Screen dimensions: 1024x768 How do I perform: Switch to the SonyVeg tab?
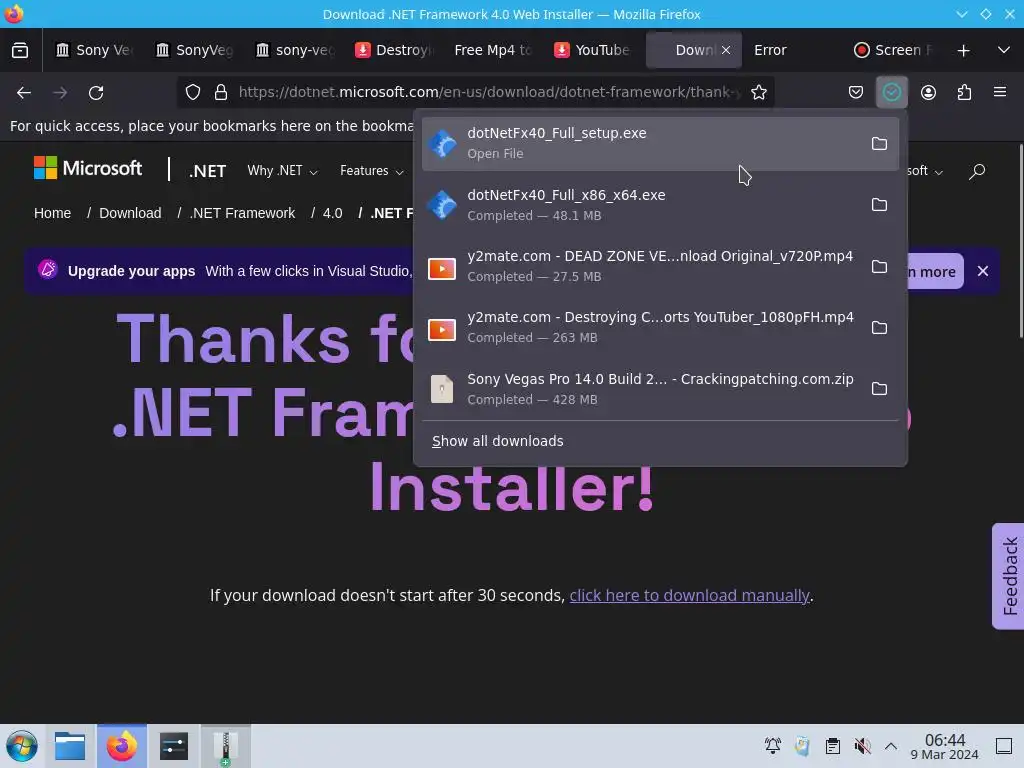195,50
